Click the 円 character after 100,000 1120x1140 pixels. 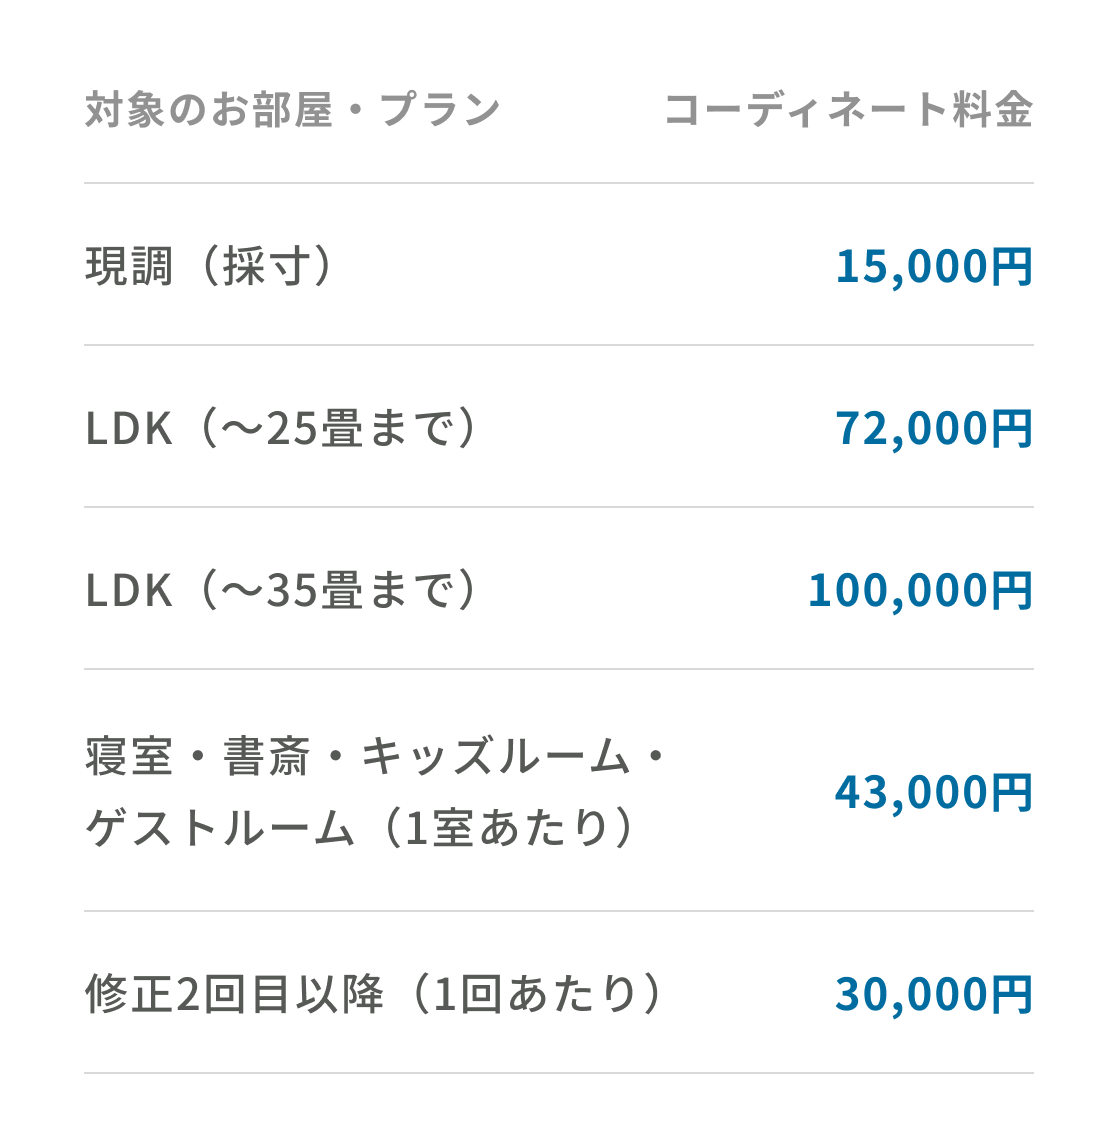click(x=1012, y=590)
